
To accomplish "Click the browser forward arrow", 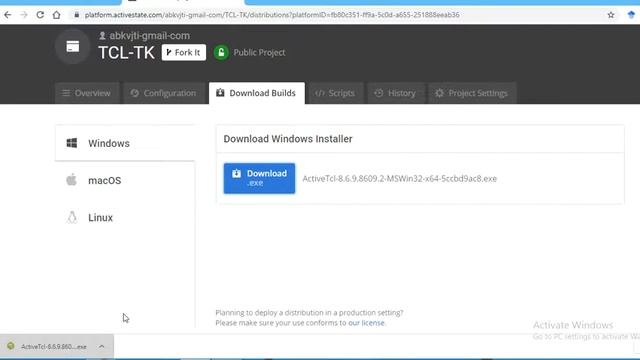I will pyautogui.click(x=24, y=15).
